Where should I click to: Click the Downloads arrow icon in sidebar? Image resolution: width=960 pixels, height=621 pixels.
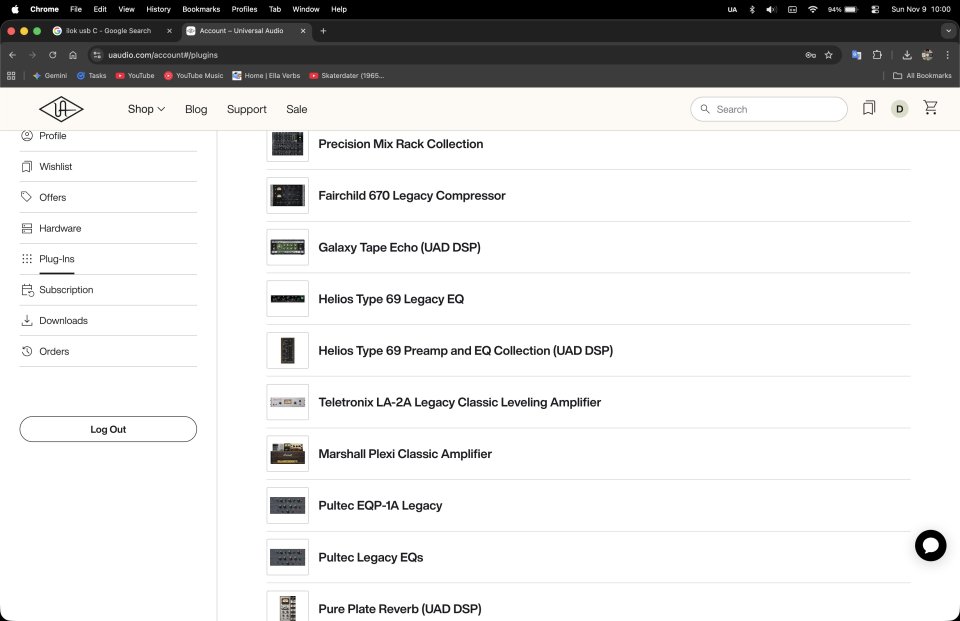(27, 320)
